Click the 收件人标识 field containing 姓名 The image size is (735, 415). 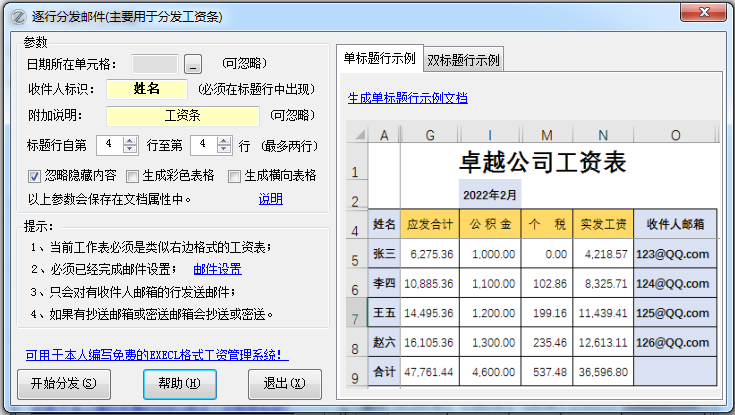146,89
